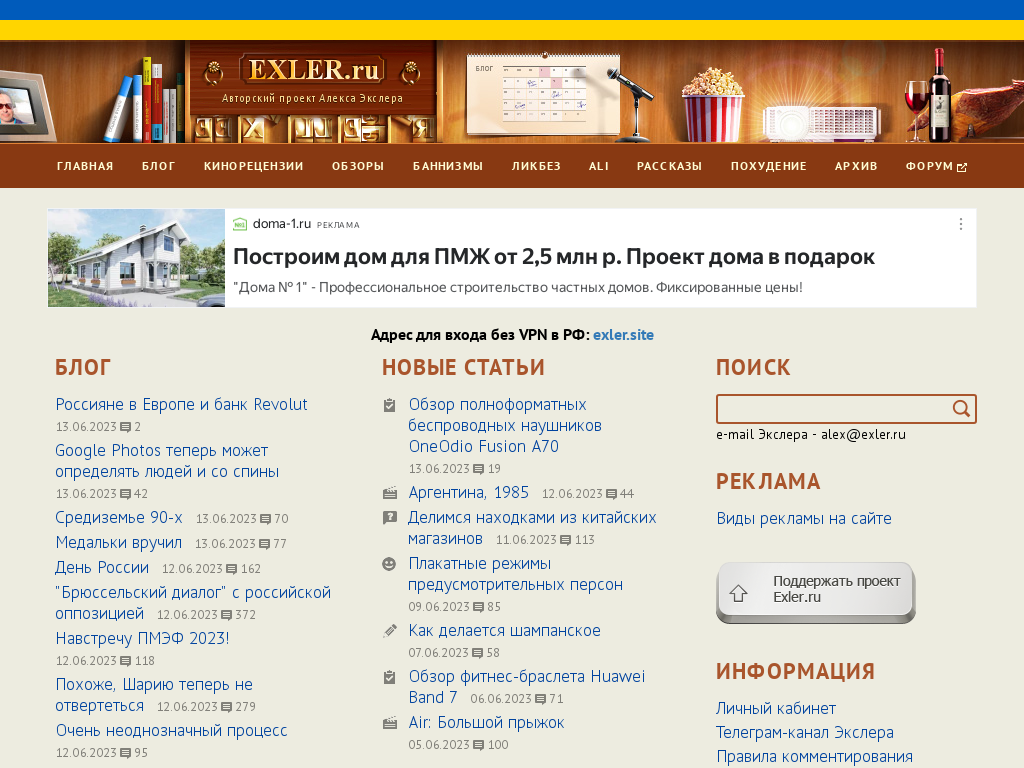The image size is (1024, 768).
Task: Follow the exler.site link
Action: pyautogui.click(x=623, y=335)
